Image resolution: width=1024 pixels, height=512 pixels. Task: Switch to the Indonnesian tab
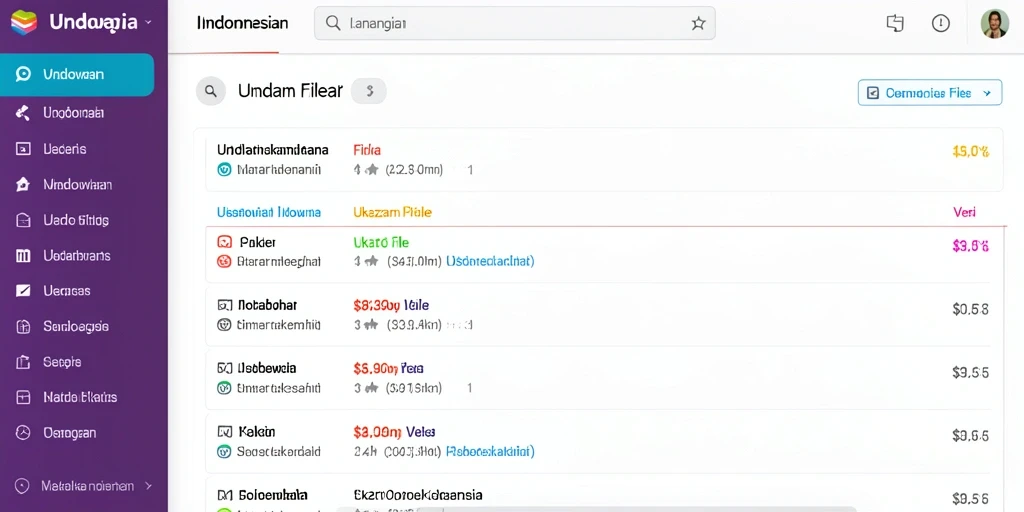pos(242,24)
